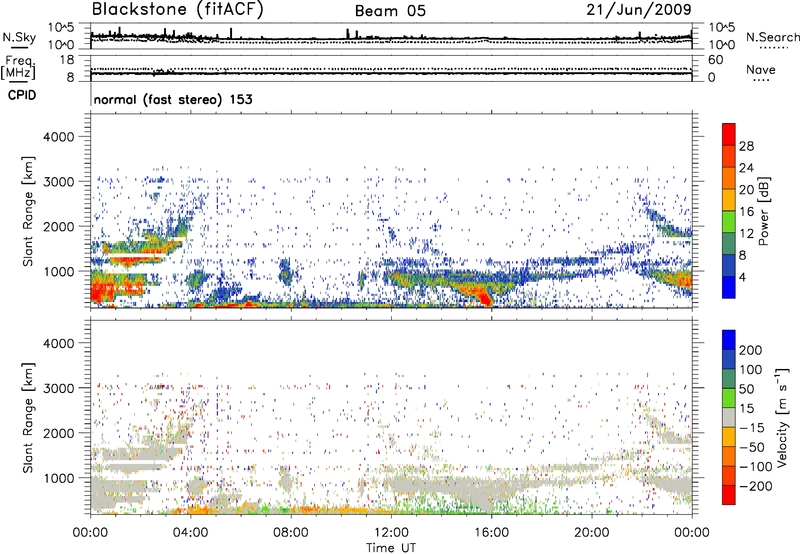Click the gray -15 to 15 Velocity colorbar segment

click(729, 417)
